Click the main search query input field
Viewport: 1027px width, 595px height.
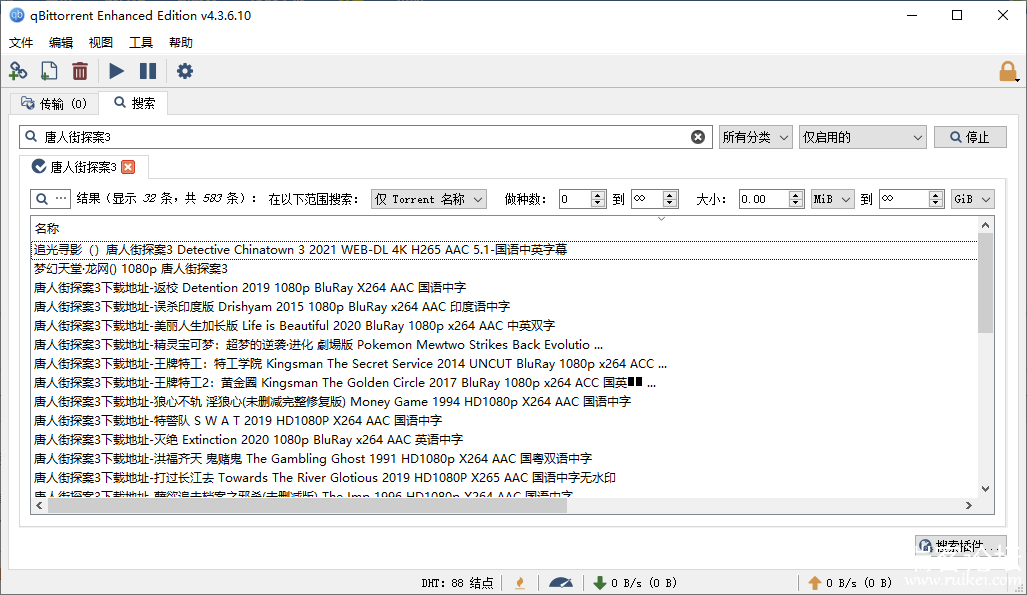365,137
